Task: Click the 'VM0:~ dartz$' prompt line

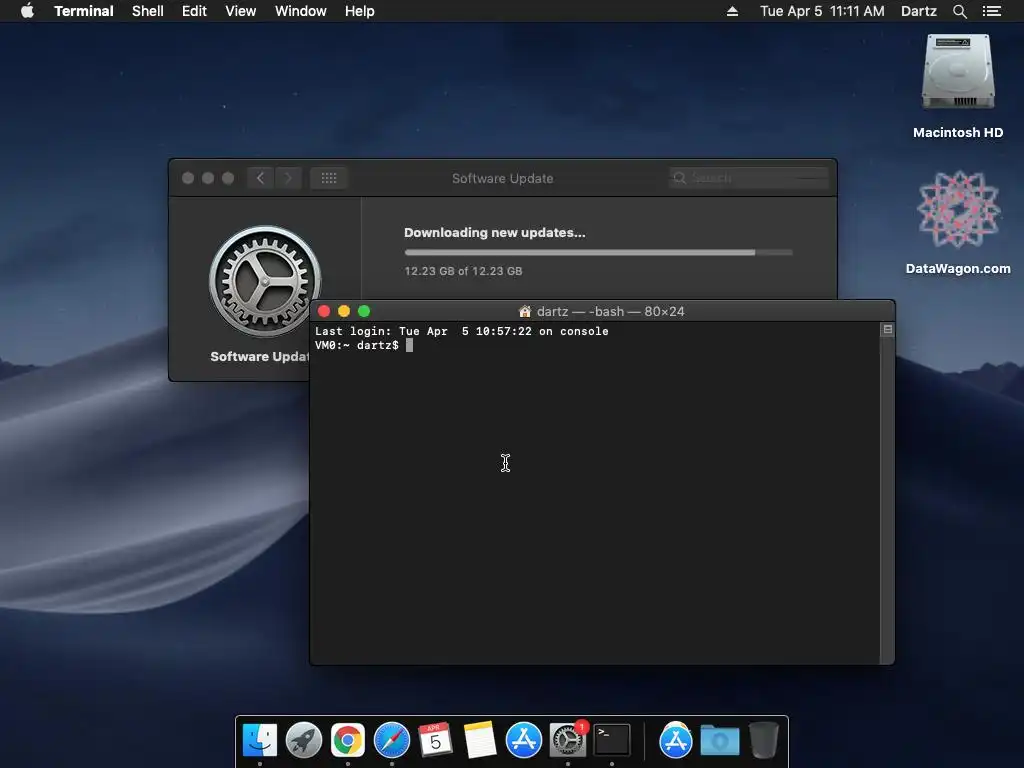Action: click(x=357, y=345)
